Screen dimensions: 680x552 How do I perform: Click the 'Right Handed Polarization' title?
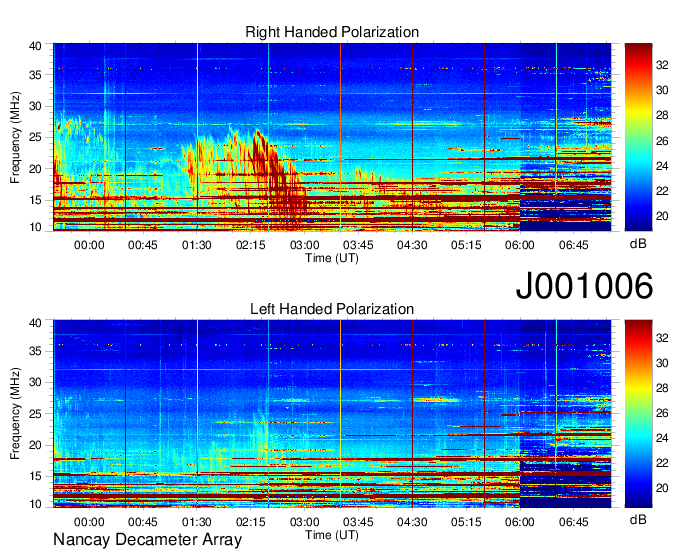point(332,32)
